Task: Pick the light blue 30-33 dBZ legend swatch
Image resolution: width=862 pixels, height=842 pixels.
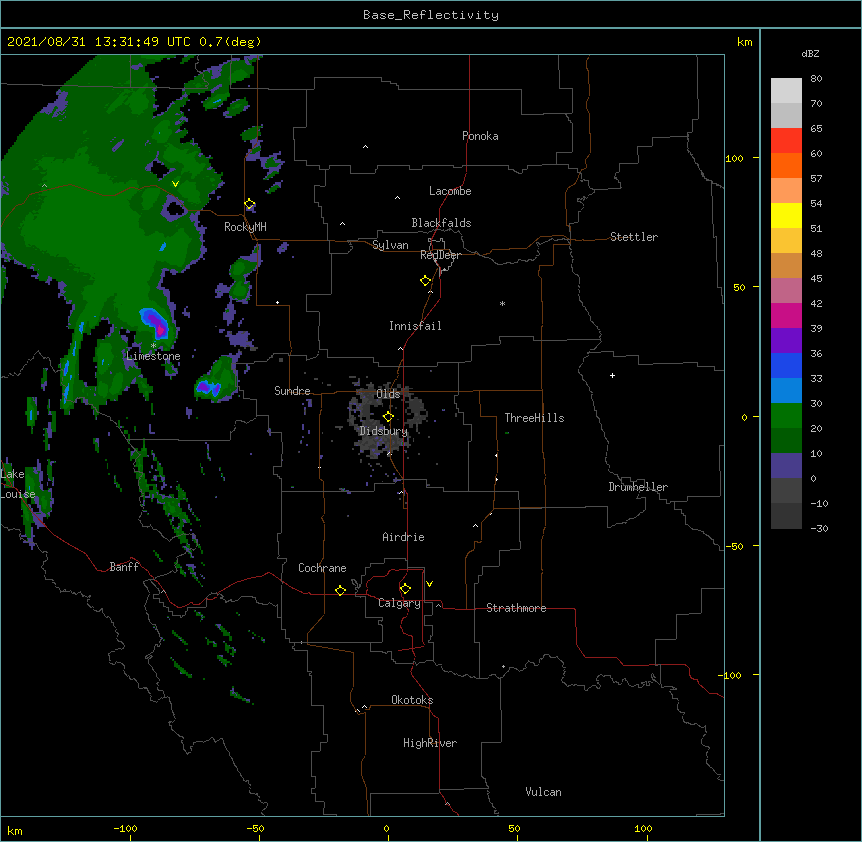Action: click(x=786, y=390)
